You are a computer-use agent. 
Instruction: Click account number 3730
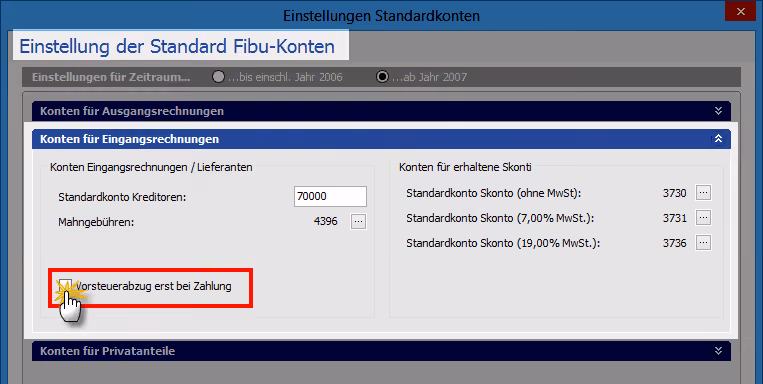674,193
